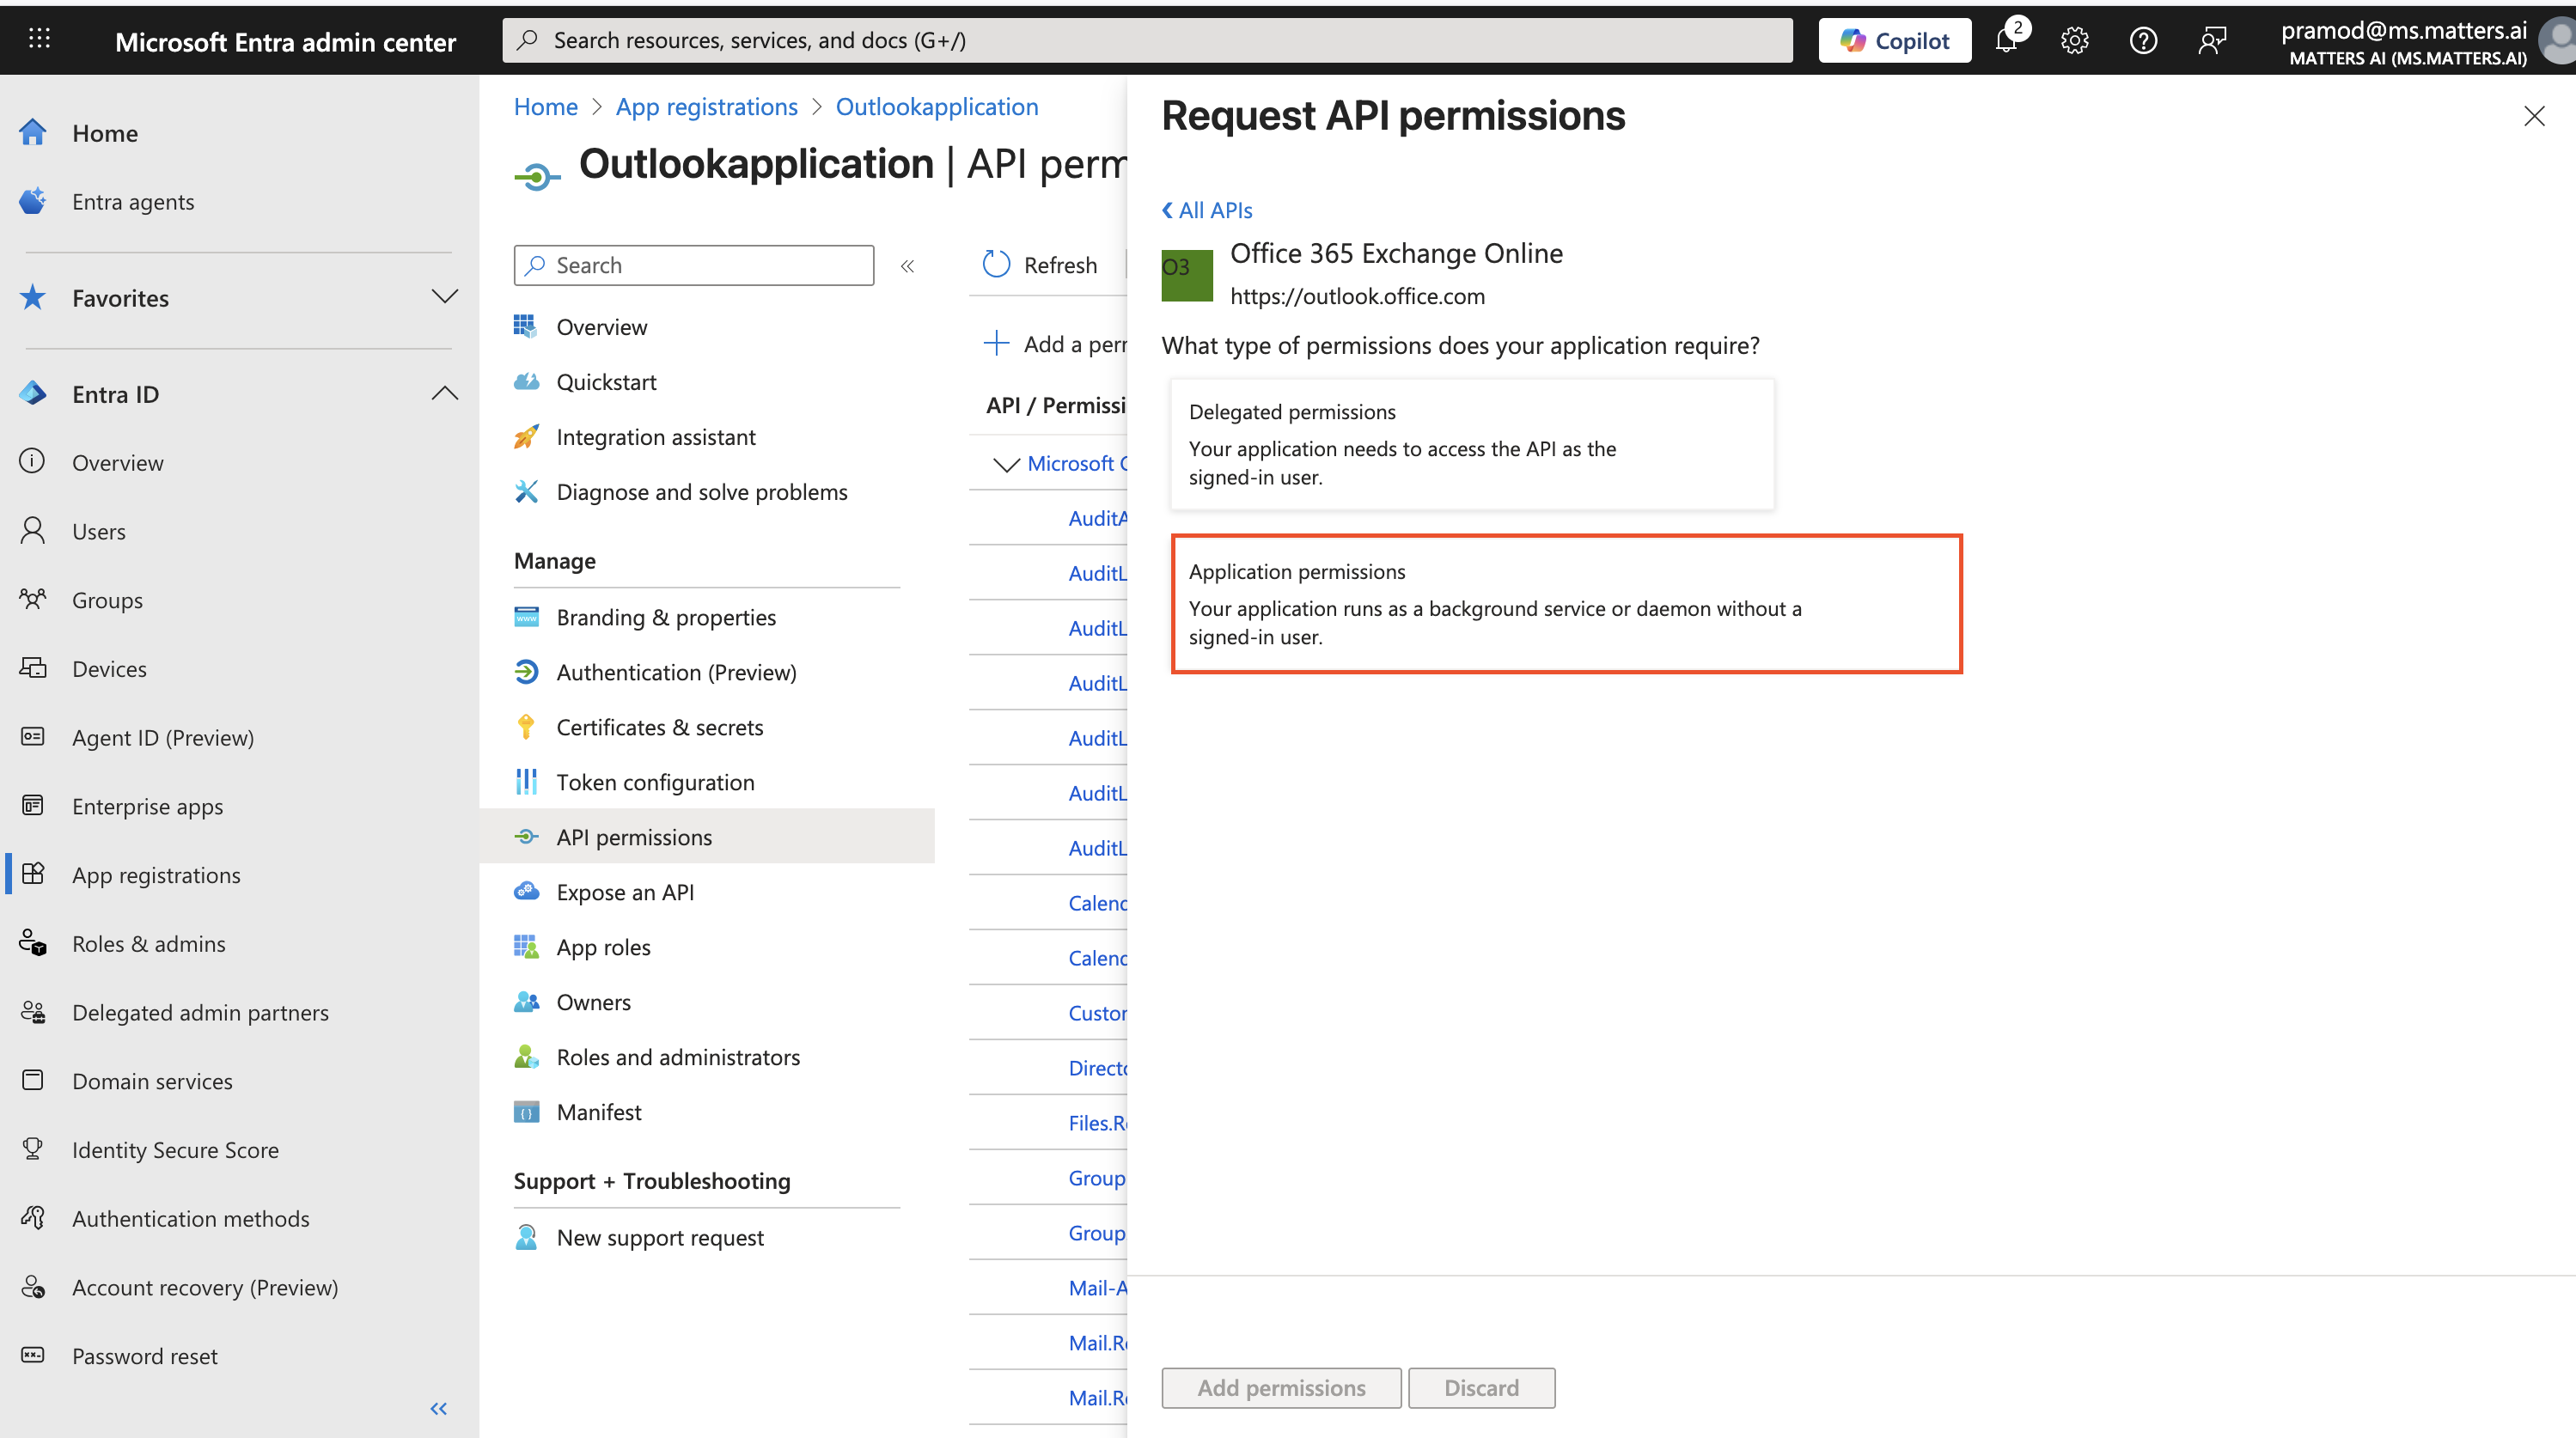
Task: Click the Authentication methods icon
Action: pyautogui.click(x=32, y=1219)
